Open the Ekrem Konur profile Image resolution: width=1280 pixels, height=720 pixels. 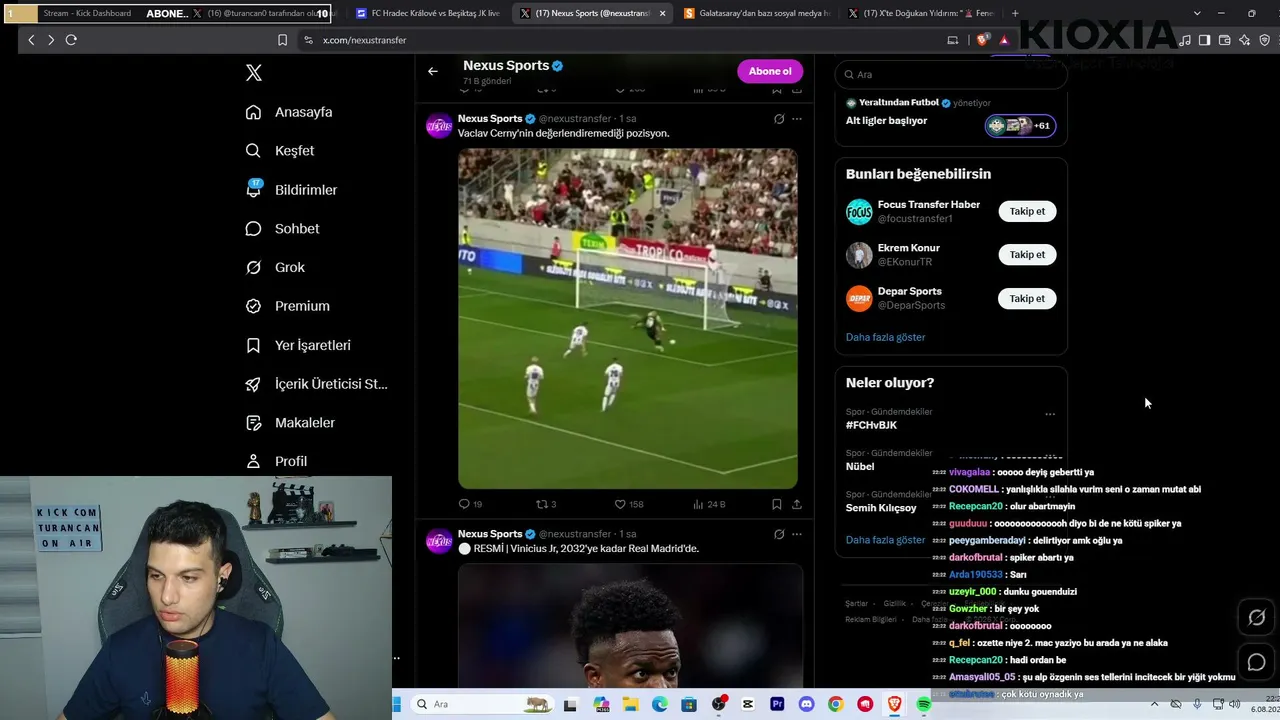coord(909,248)
